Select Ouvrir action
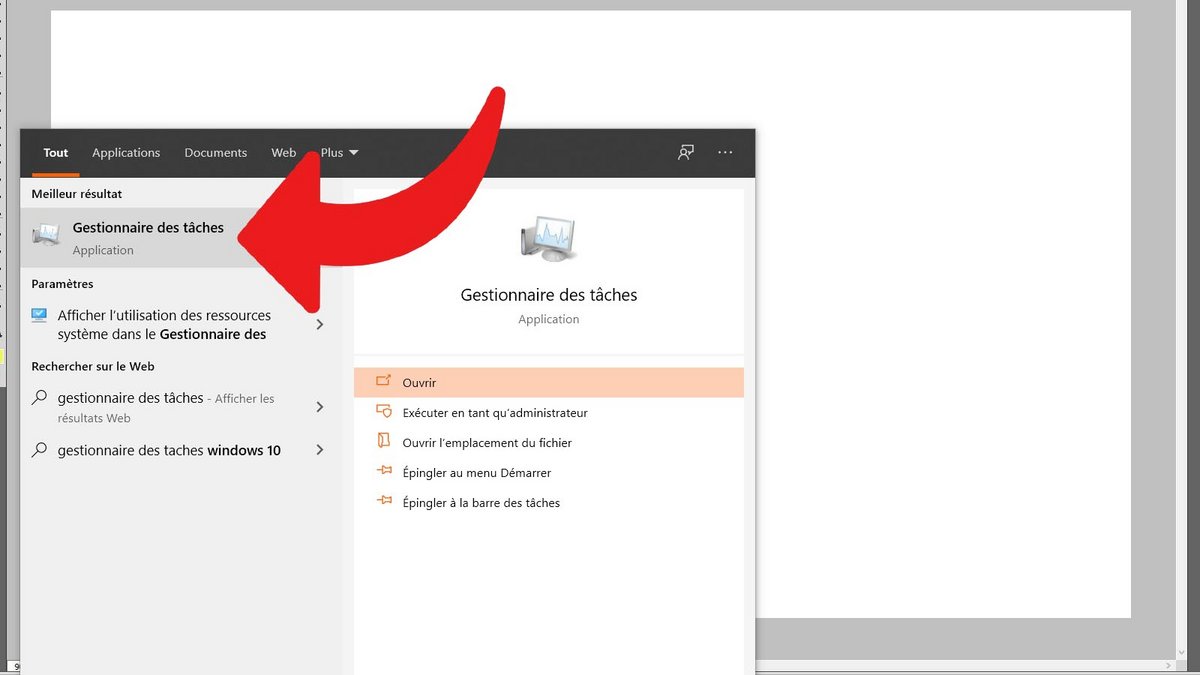Image resolution: width=1200 pixels, height=675 pixels. click(x=549, y=382)
